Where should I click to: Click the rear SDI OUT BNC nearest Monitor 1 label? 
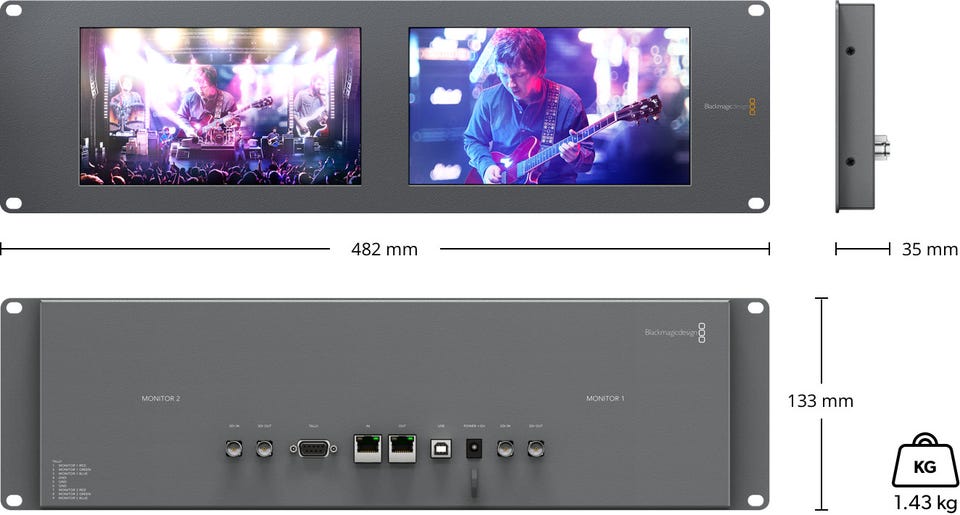click(536, 449)
